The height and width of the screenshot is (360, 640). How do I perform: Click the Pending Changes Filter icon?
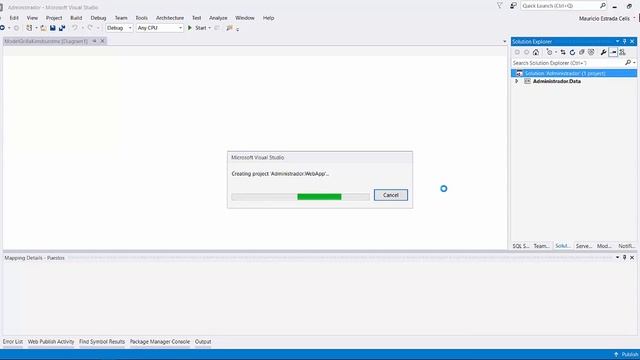549,52
